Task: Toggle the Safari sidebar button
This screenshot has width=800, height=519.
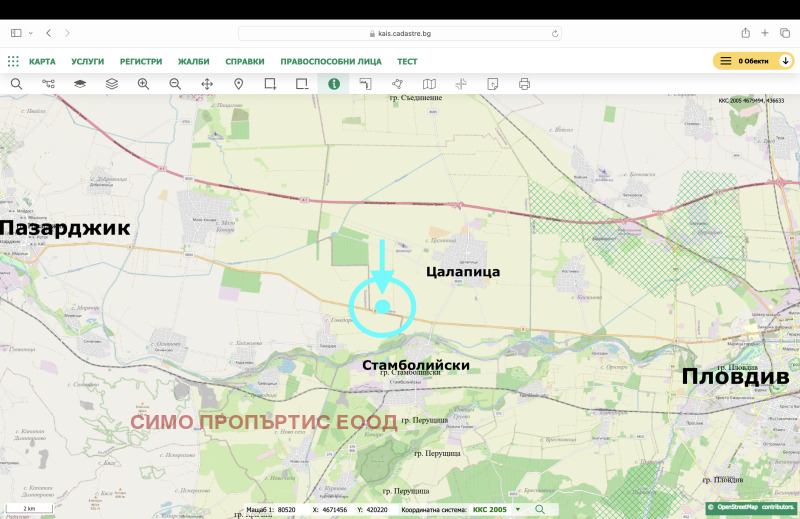Action: 16,33
